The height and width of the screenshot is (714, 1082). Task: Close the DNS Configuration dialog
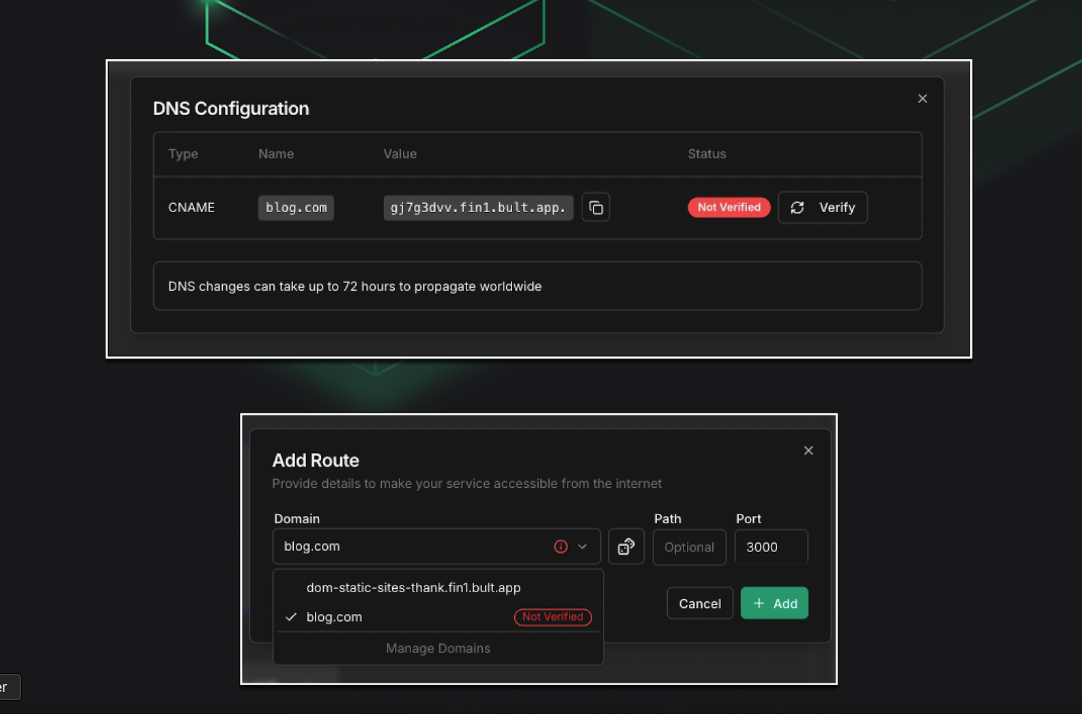click(922, 99)
